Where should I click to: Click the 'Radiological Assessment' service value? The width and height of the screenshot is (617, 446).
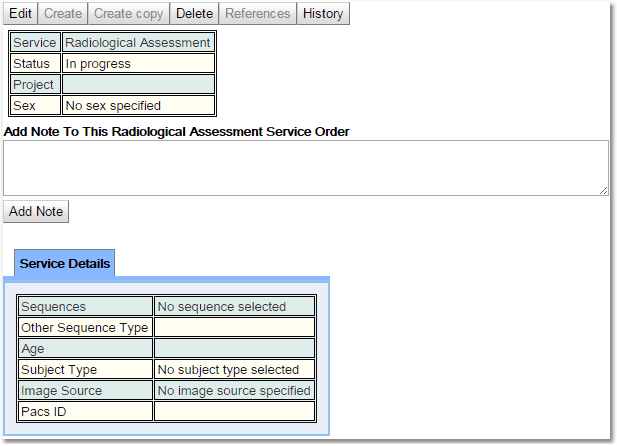click(x=138, y=43)
